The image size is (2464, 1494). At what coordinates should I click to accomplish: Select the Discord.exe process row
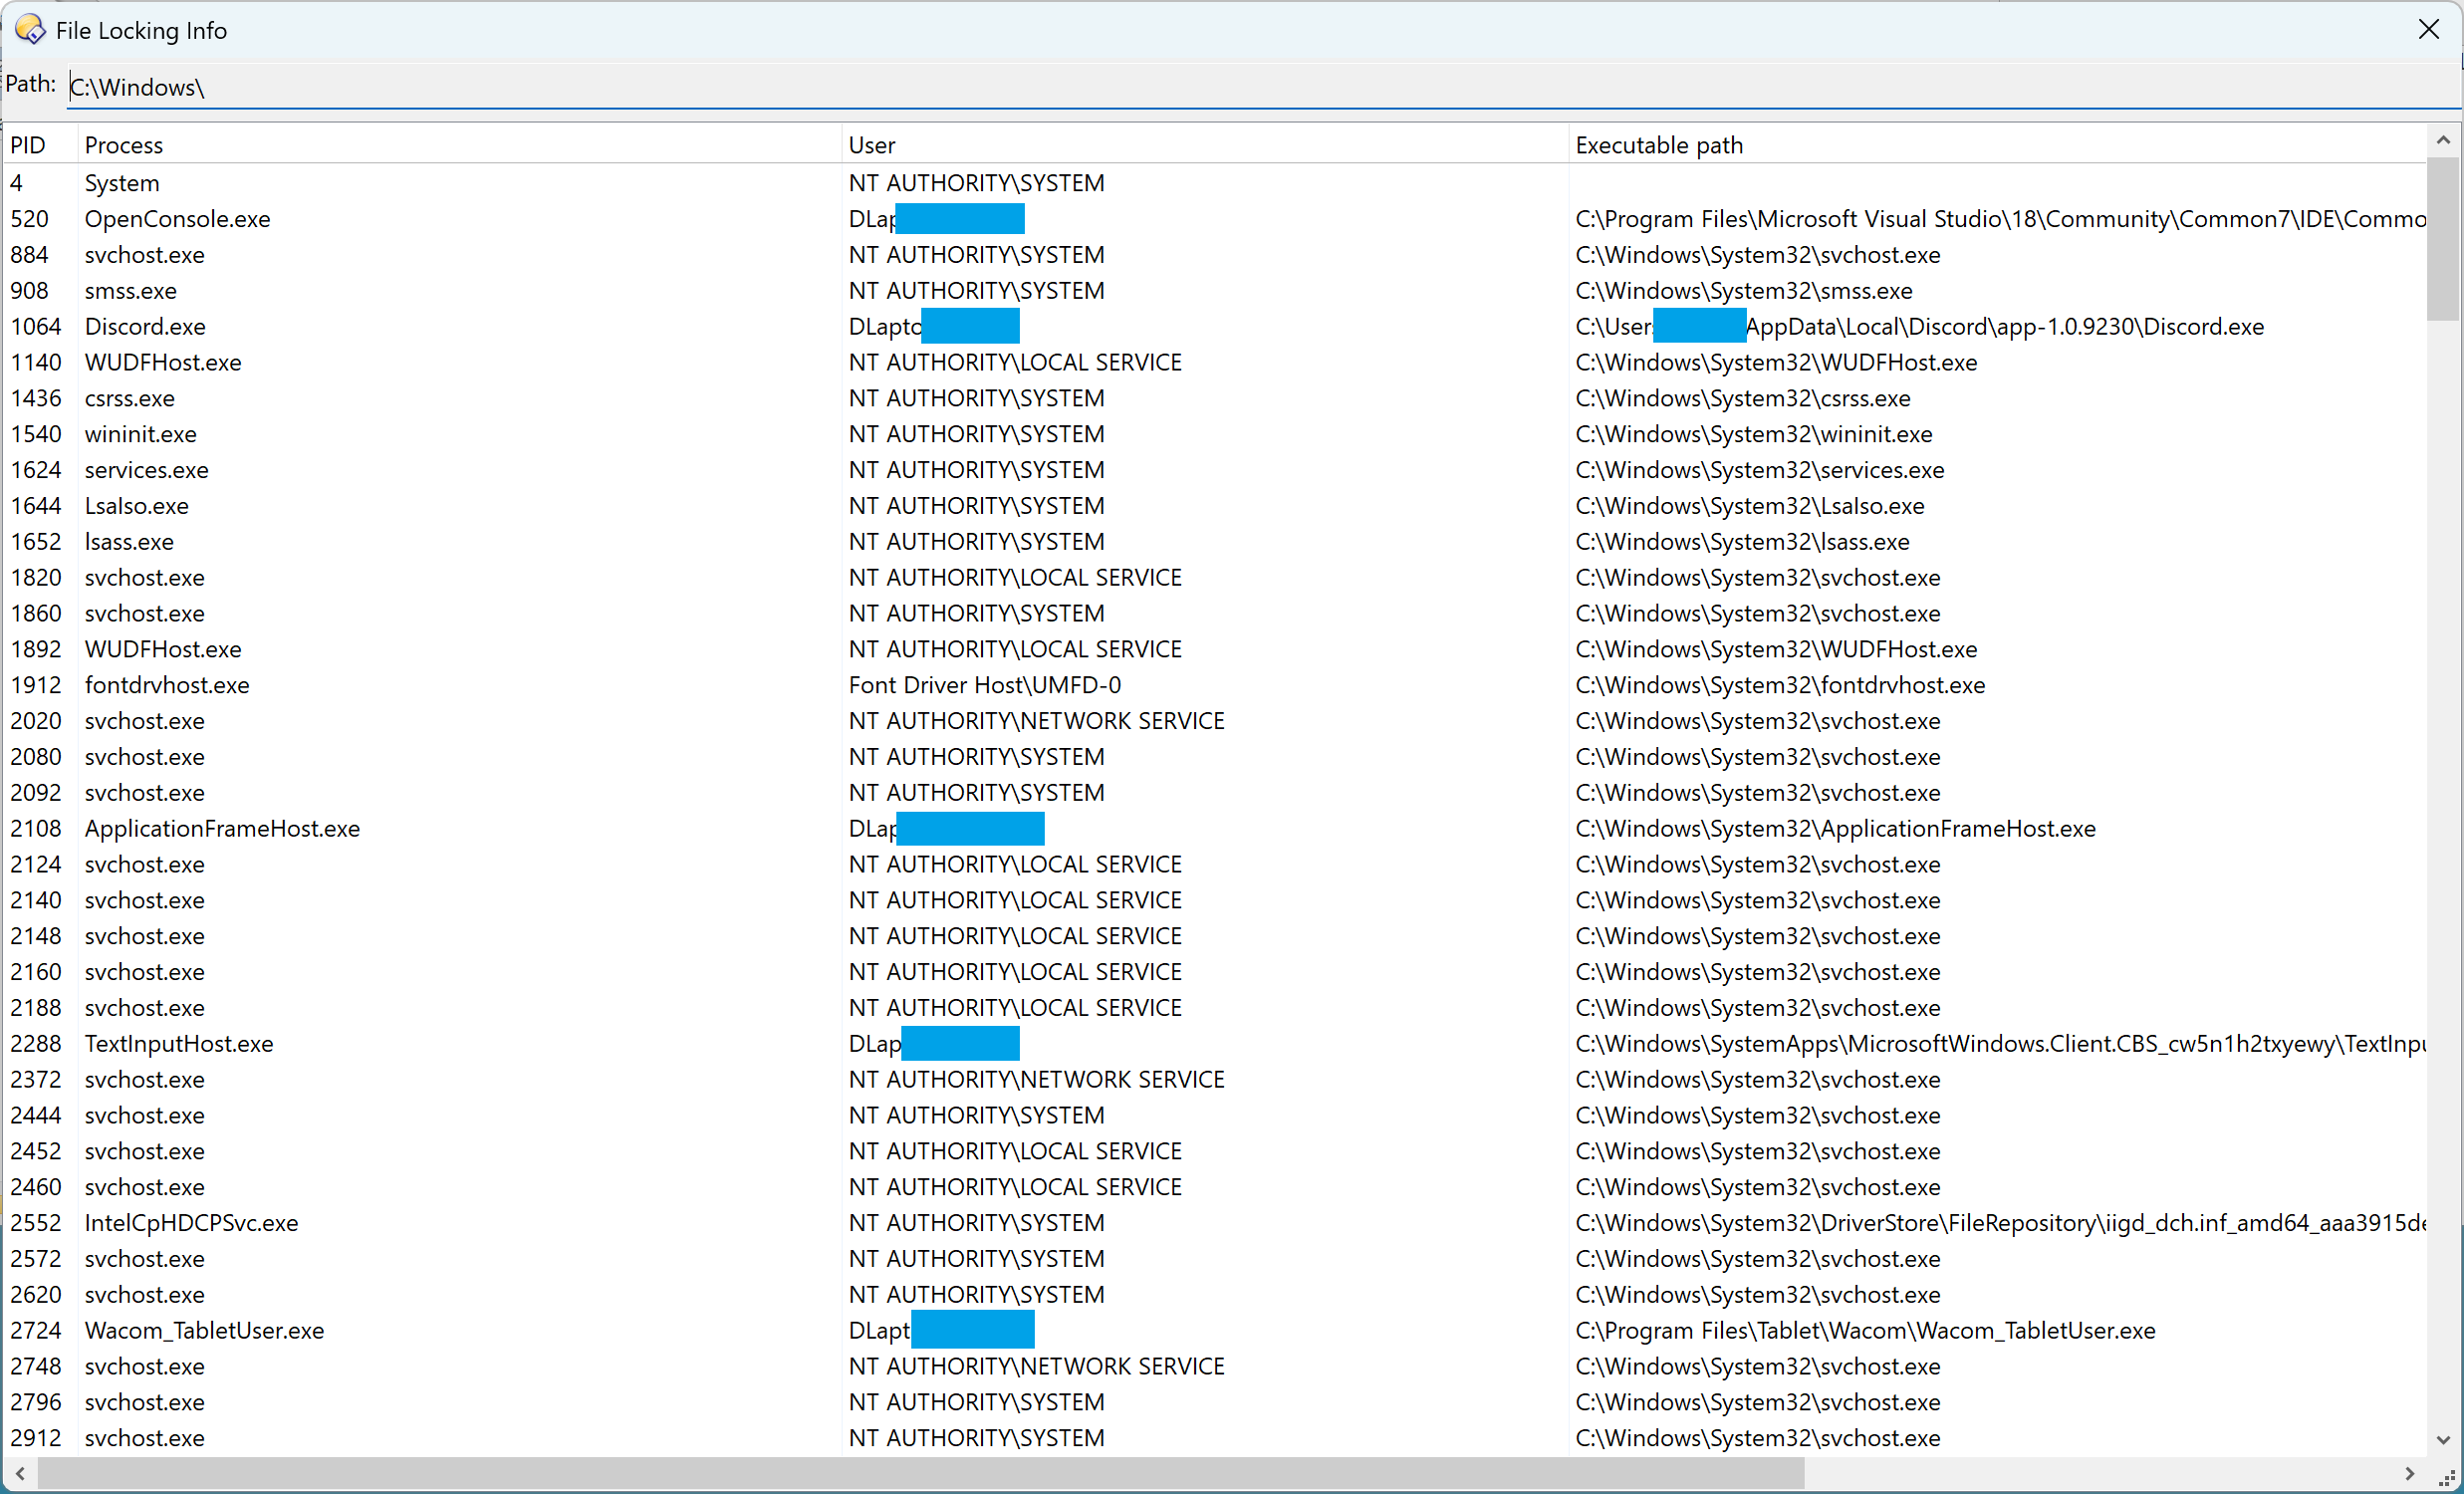[x=145, y=327]
